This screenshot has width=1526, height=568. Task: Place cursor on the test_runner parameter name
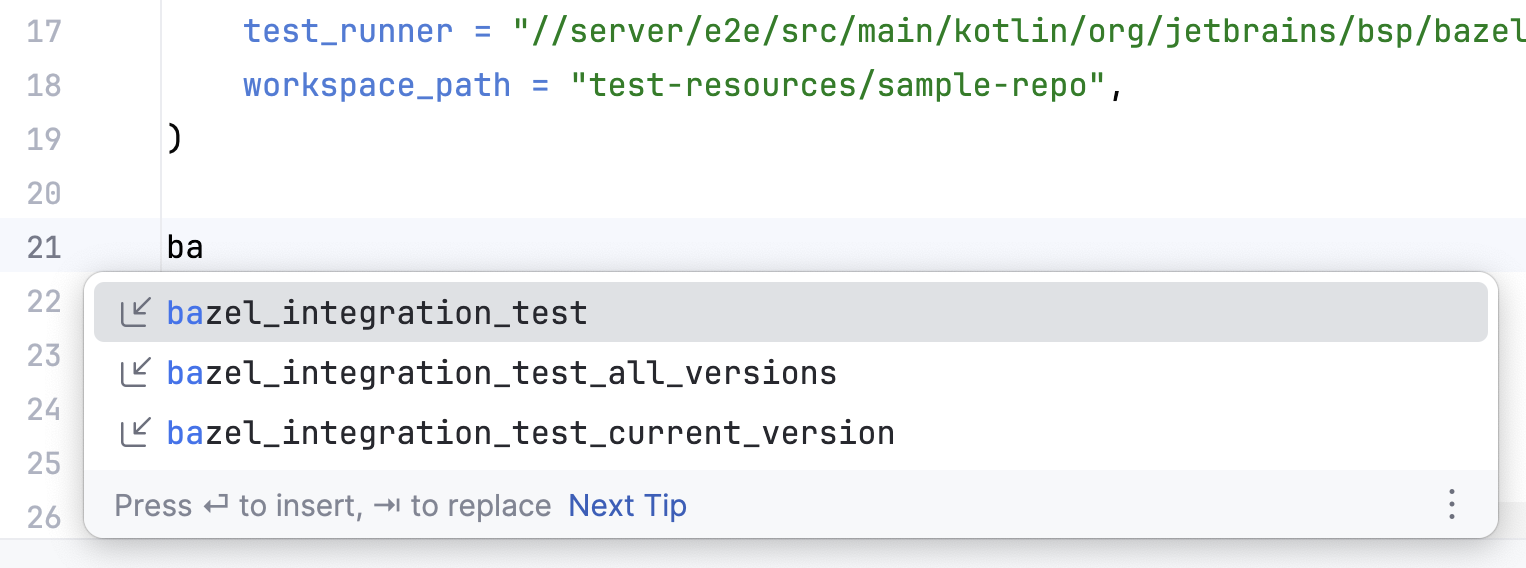coord(348,31)
